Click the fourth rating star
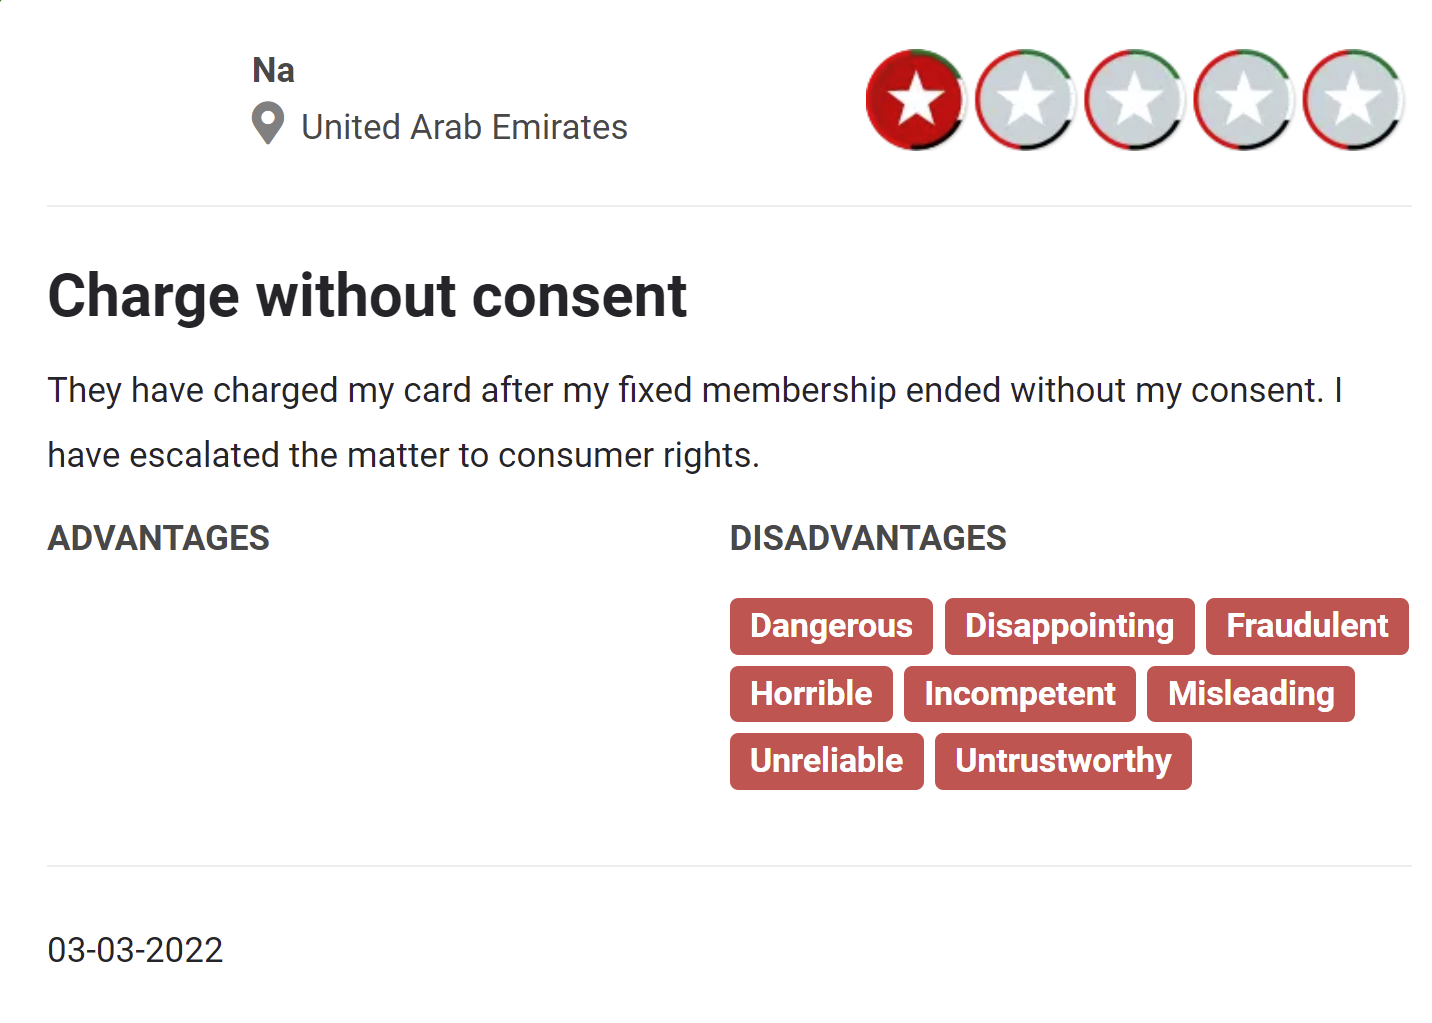This screenshot has height=1023, width=1432. [1243, 100]
